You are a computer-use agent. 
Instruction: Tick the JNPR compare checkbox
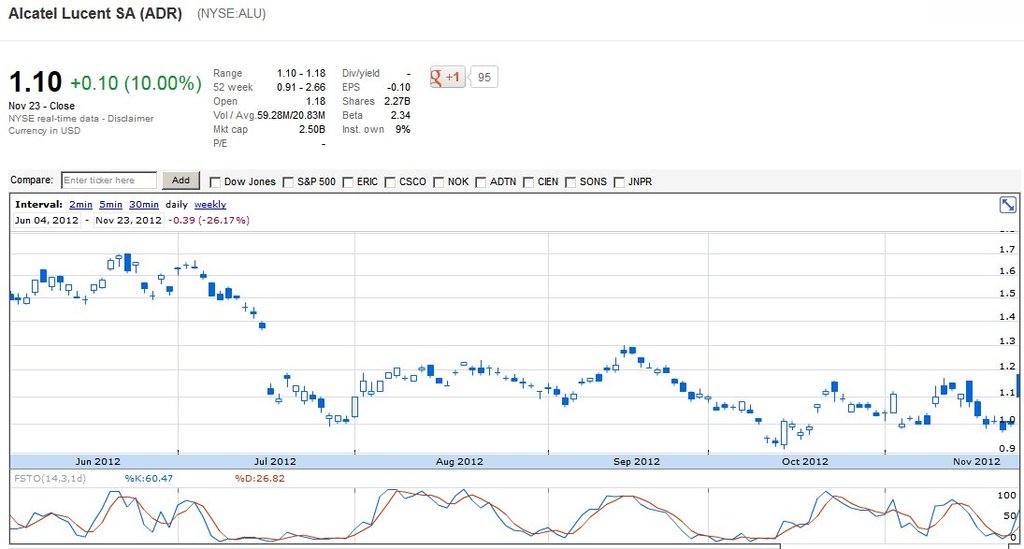pos(619,182)
